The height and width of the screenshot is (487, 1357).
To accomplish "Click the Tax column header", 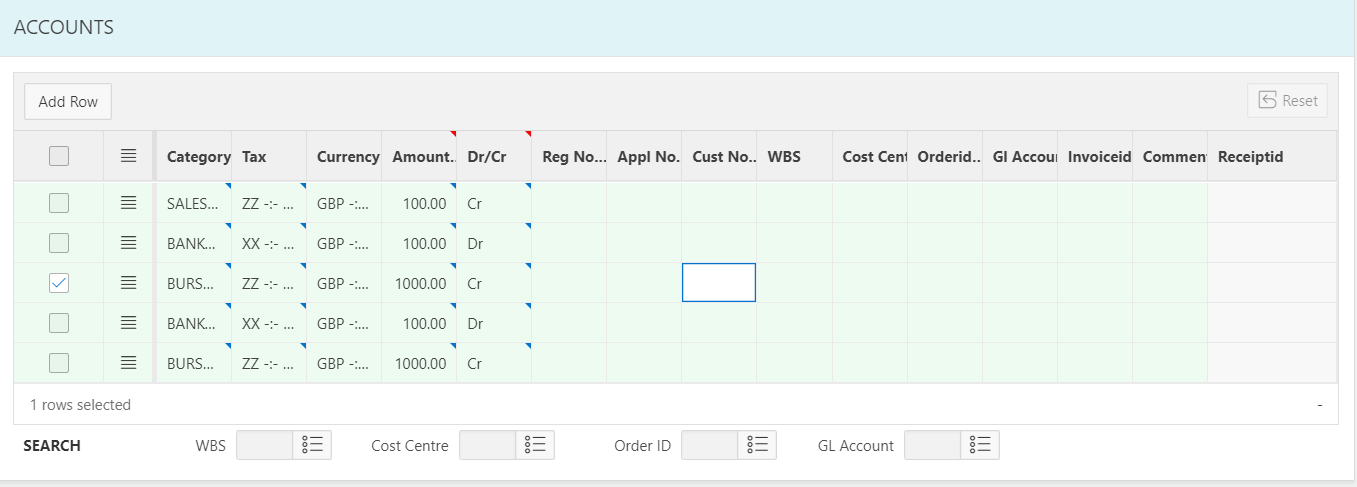I will coord(269,156).
